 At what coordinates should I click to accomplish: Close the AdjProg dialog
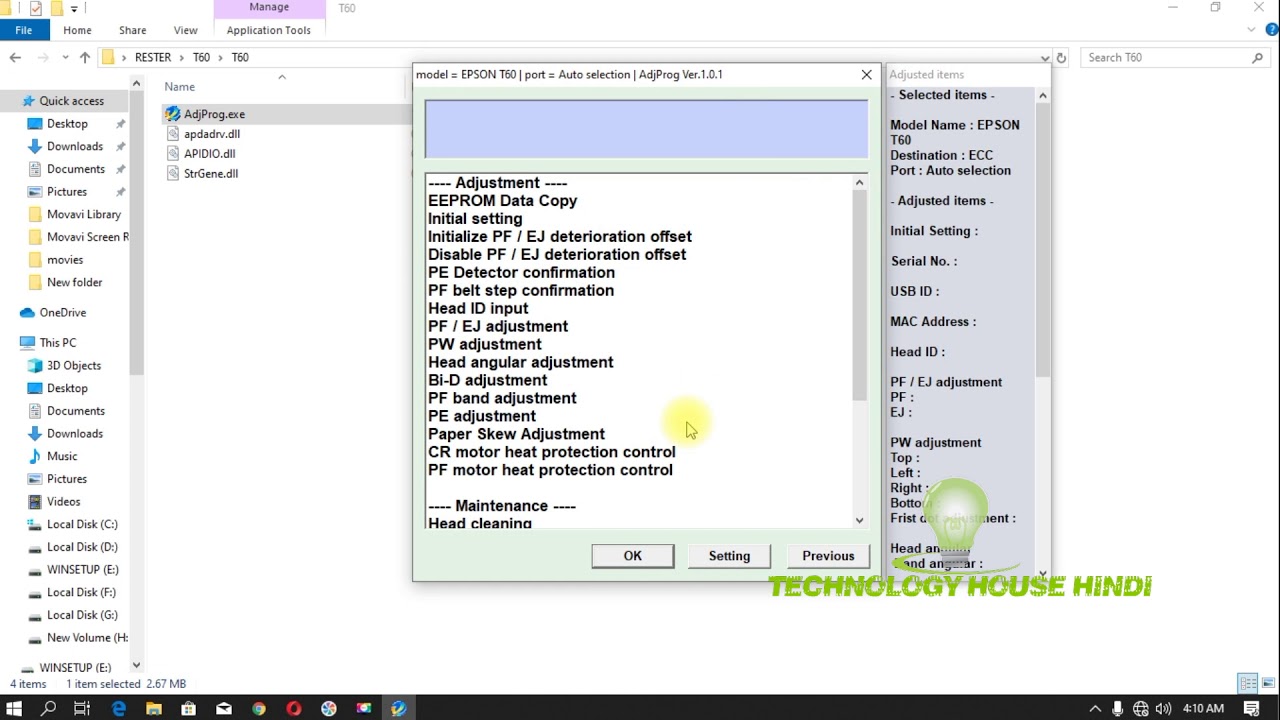pos(866,75)
